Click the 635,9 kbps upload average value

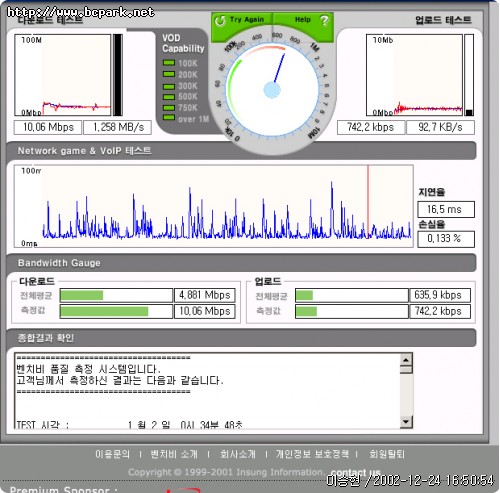[x=440, y=295]
